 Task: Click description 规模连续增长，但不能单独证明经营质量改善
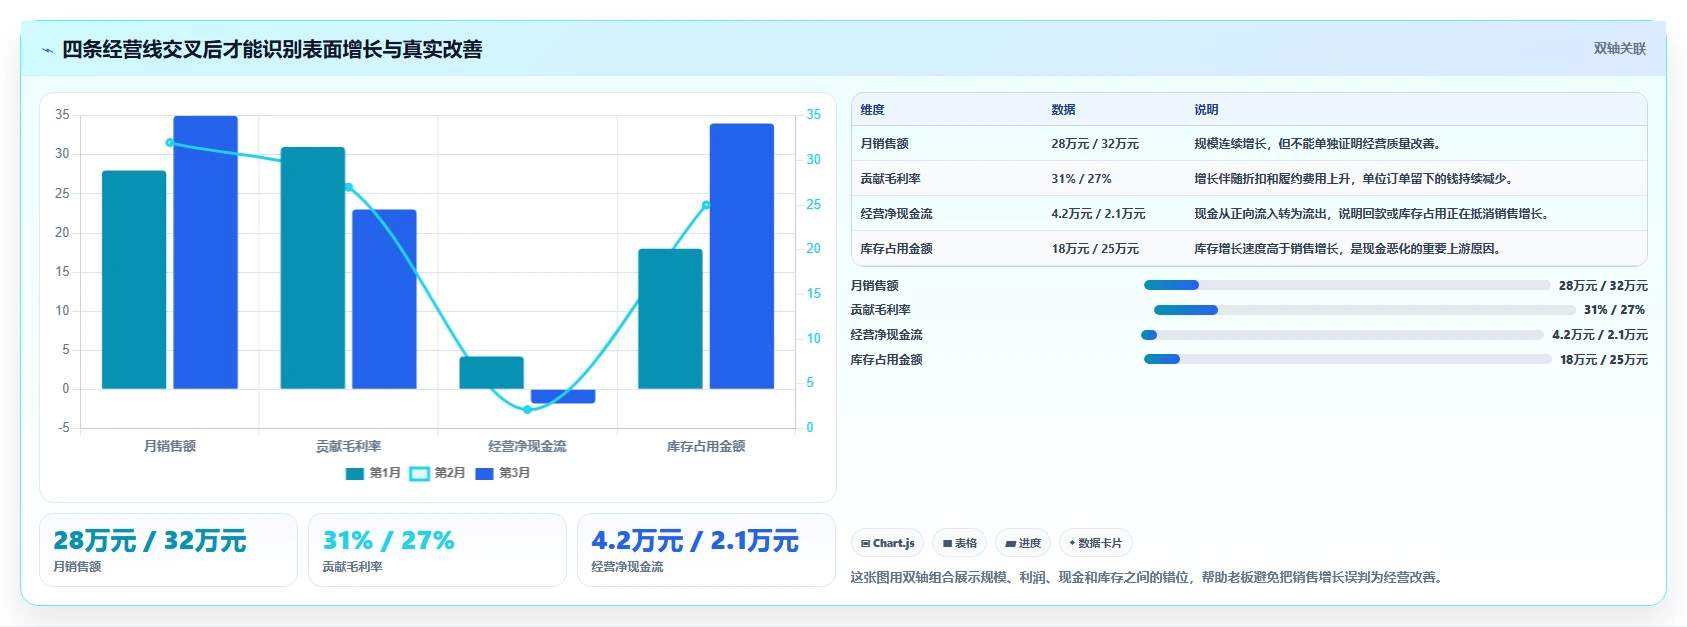pos(1319,144)
